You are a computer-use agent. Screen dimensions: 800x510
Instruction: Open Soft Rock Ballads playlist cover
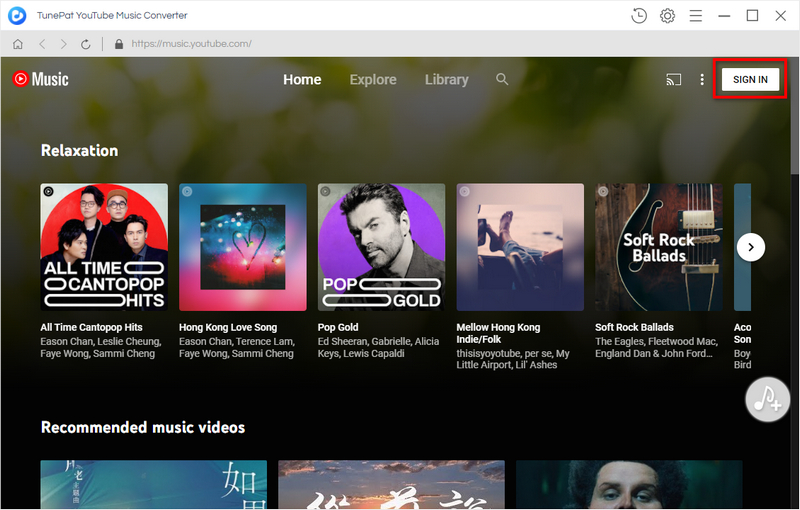click(659, 247)
